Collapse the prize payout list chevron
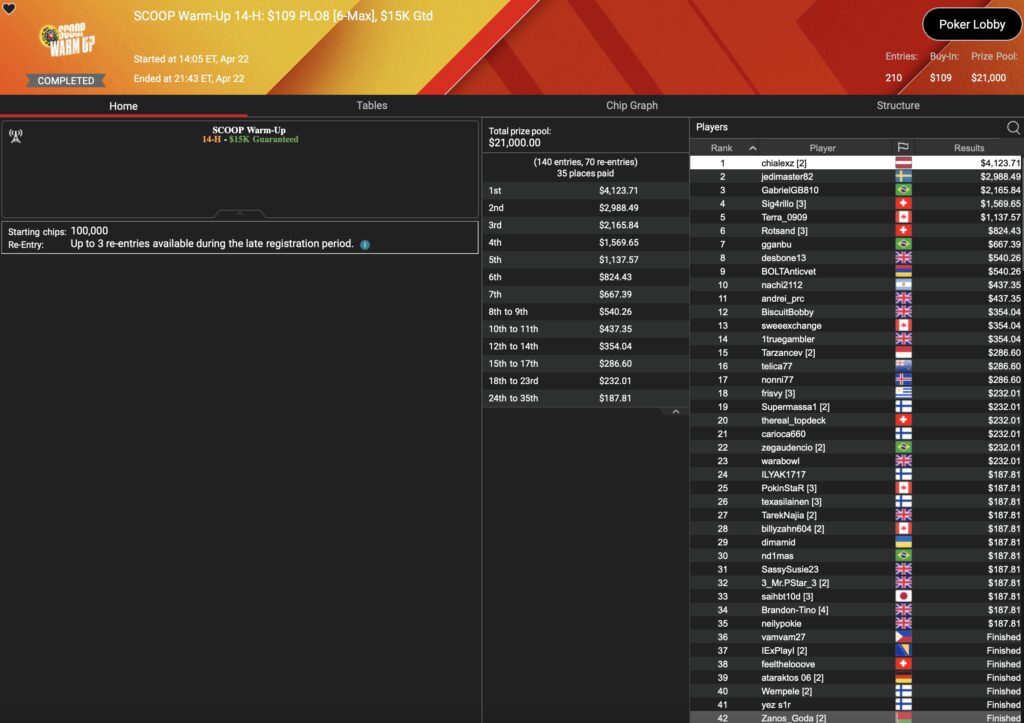 pos(676,412)
